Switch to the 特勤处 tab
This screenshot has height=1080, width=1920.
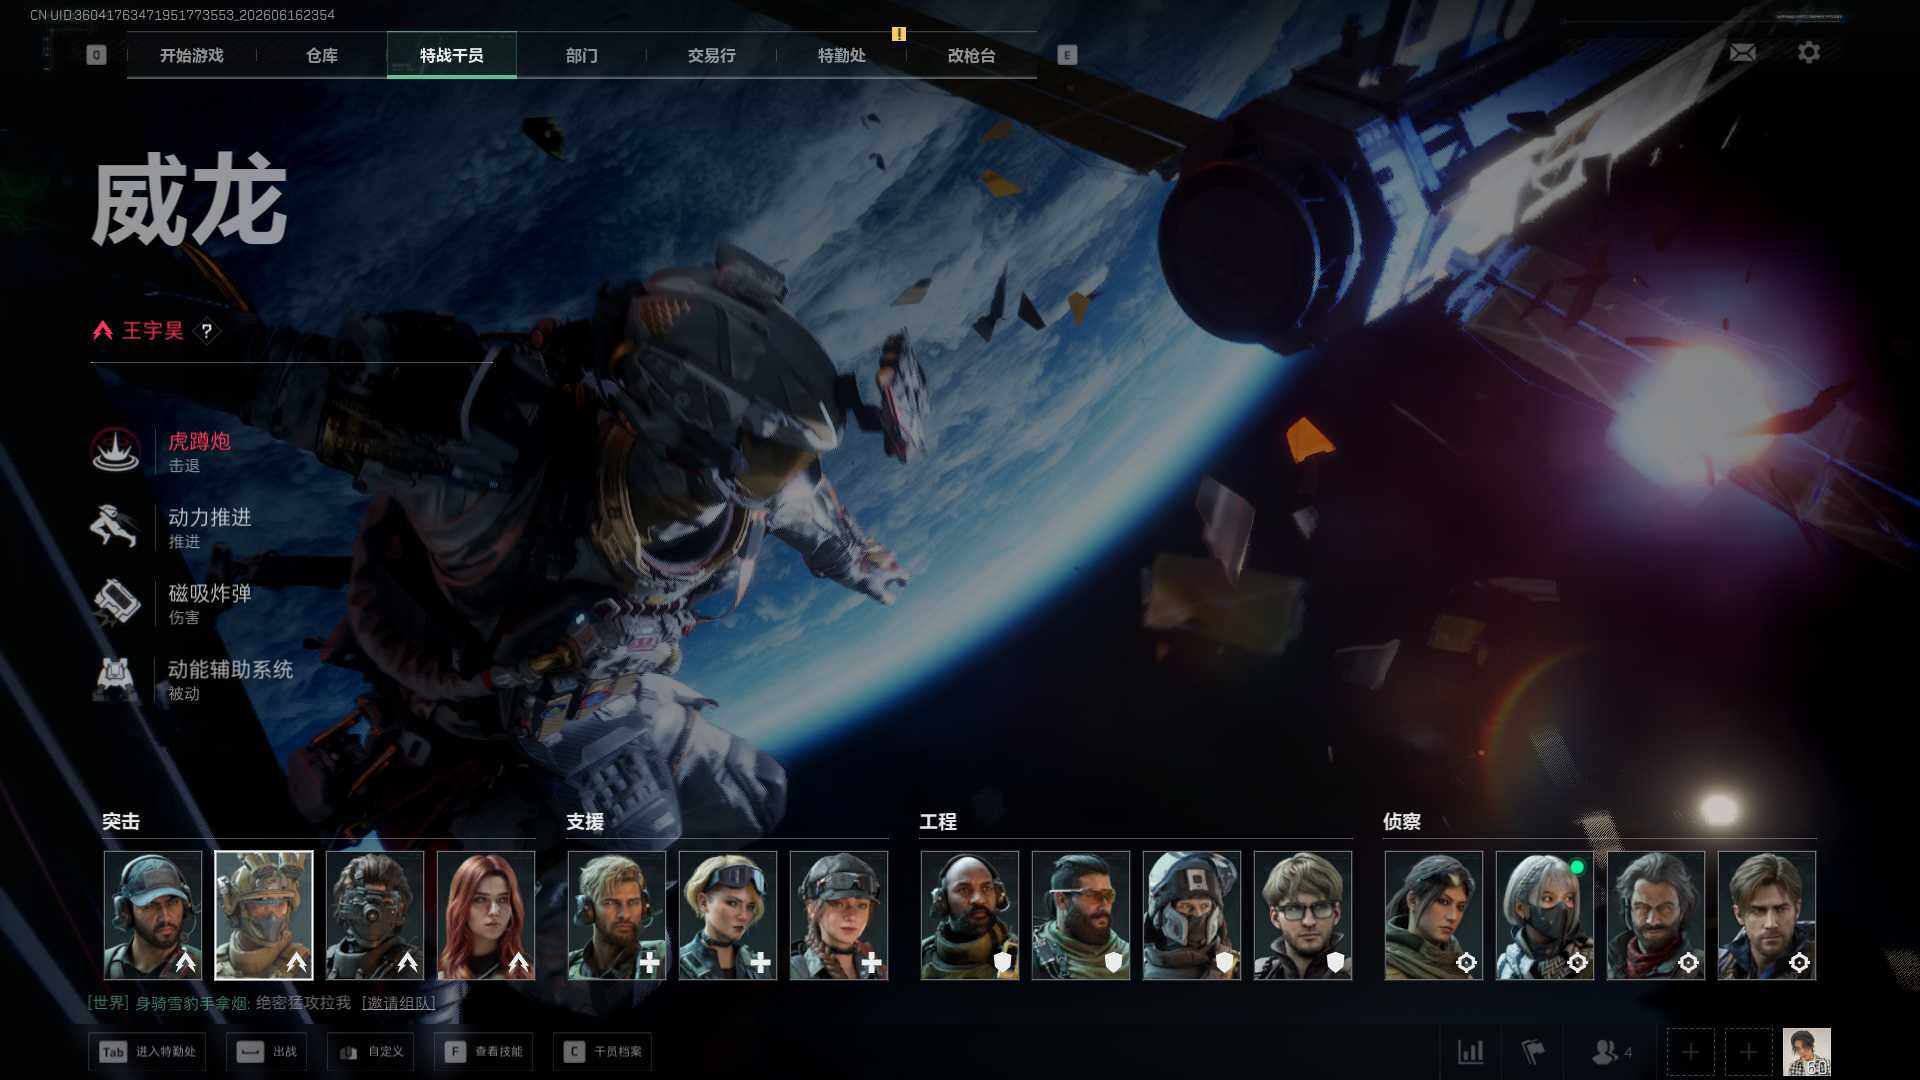pyautogui.click(x=842, y=55)
